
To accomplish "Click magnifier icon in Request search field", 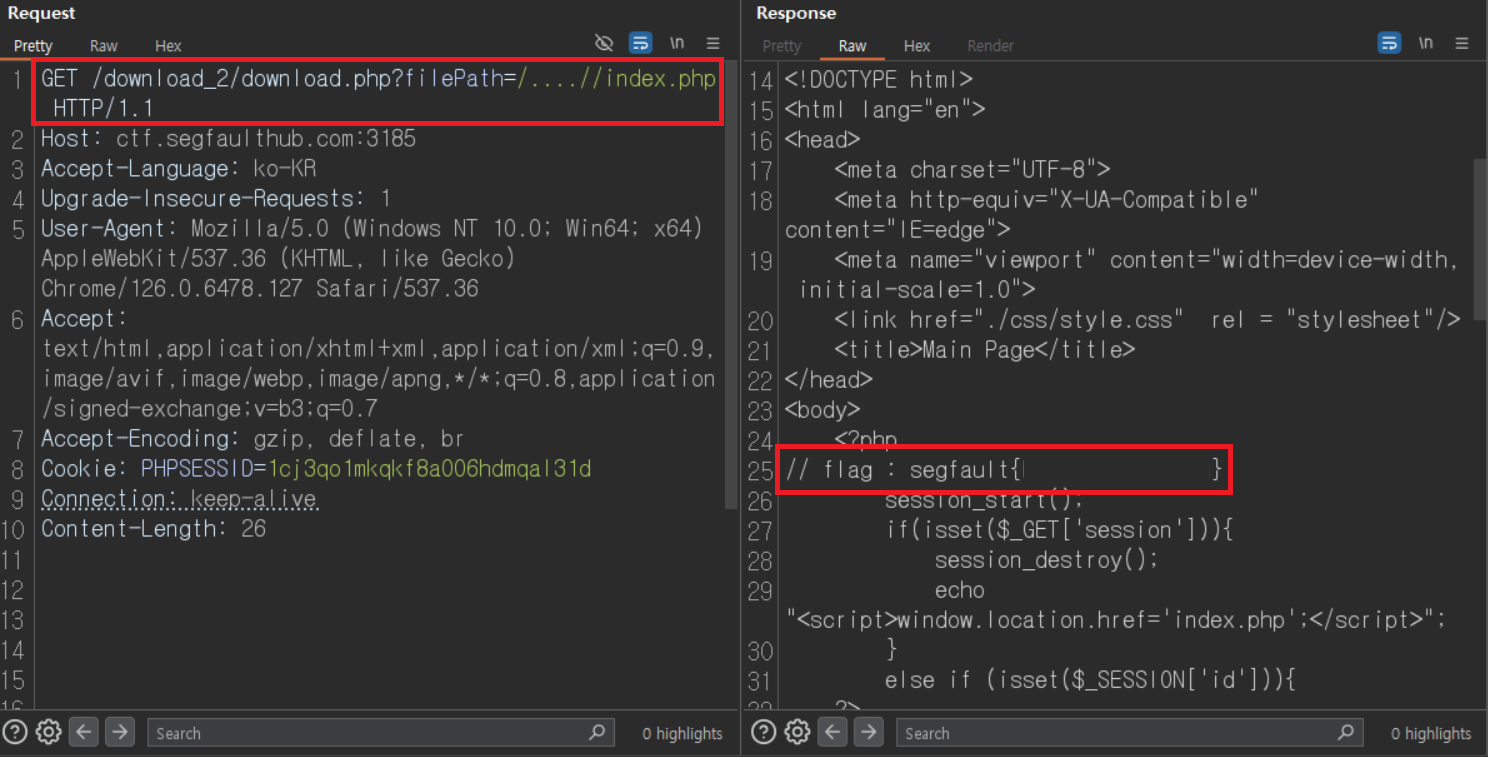I will 597,732.
